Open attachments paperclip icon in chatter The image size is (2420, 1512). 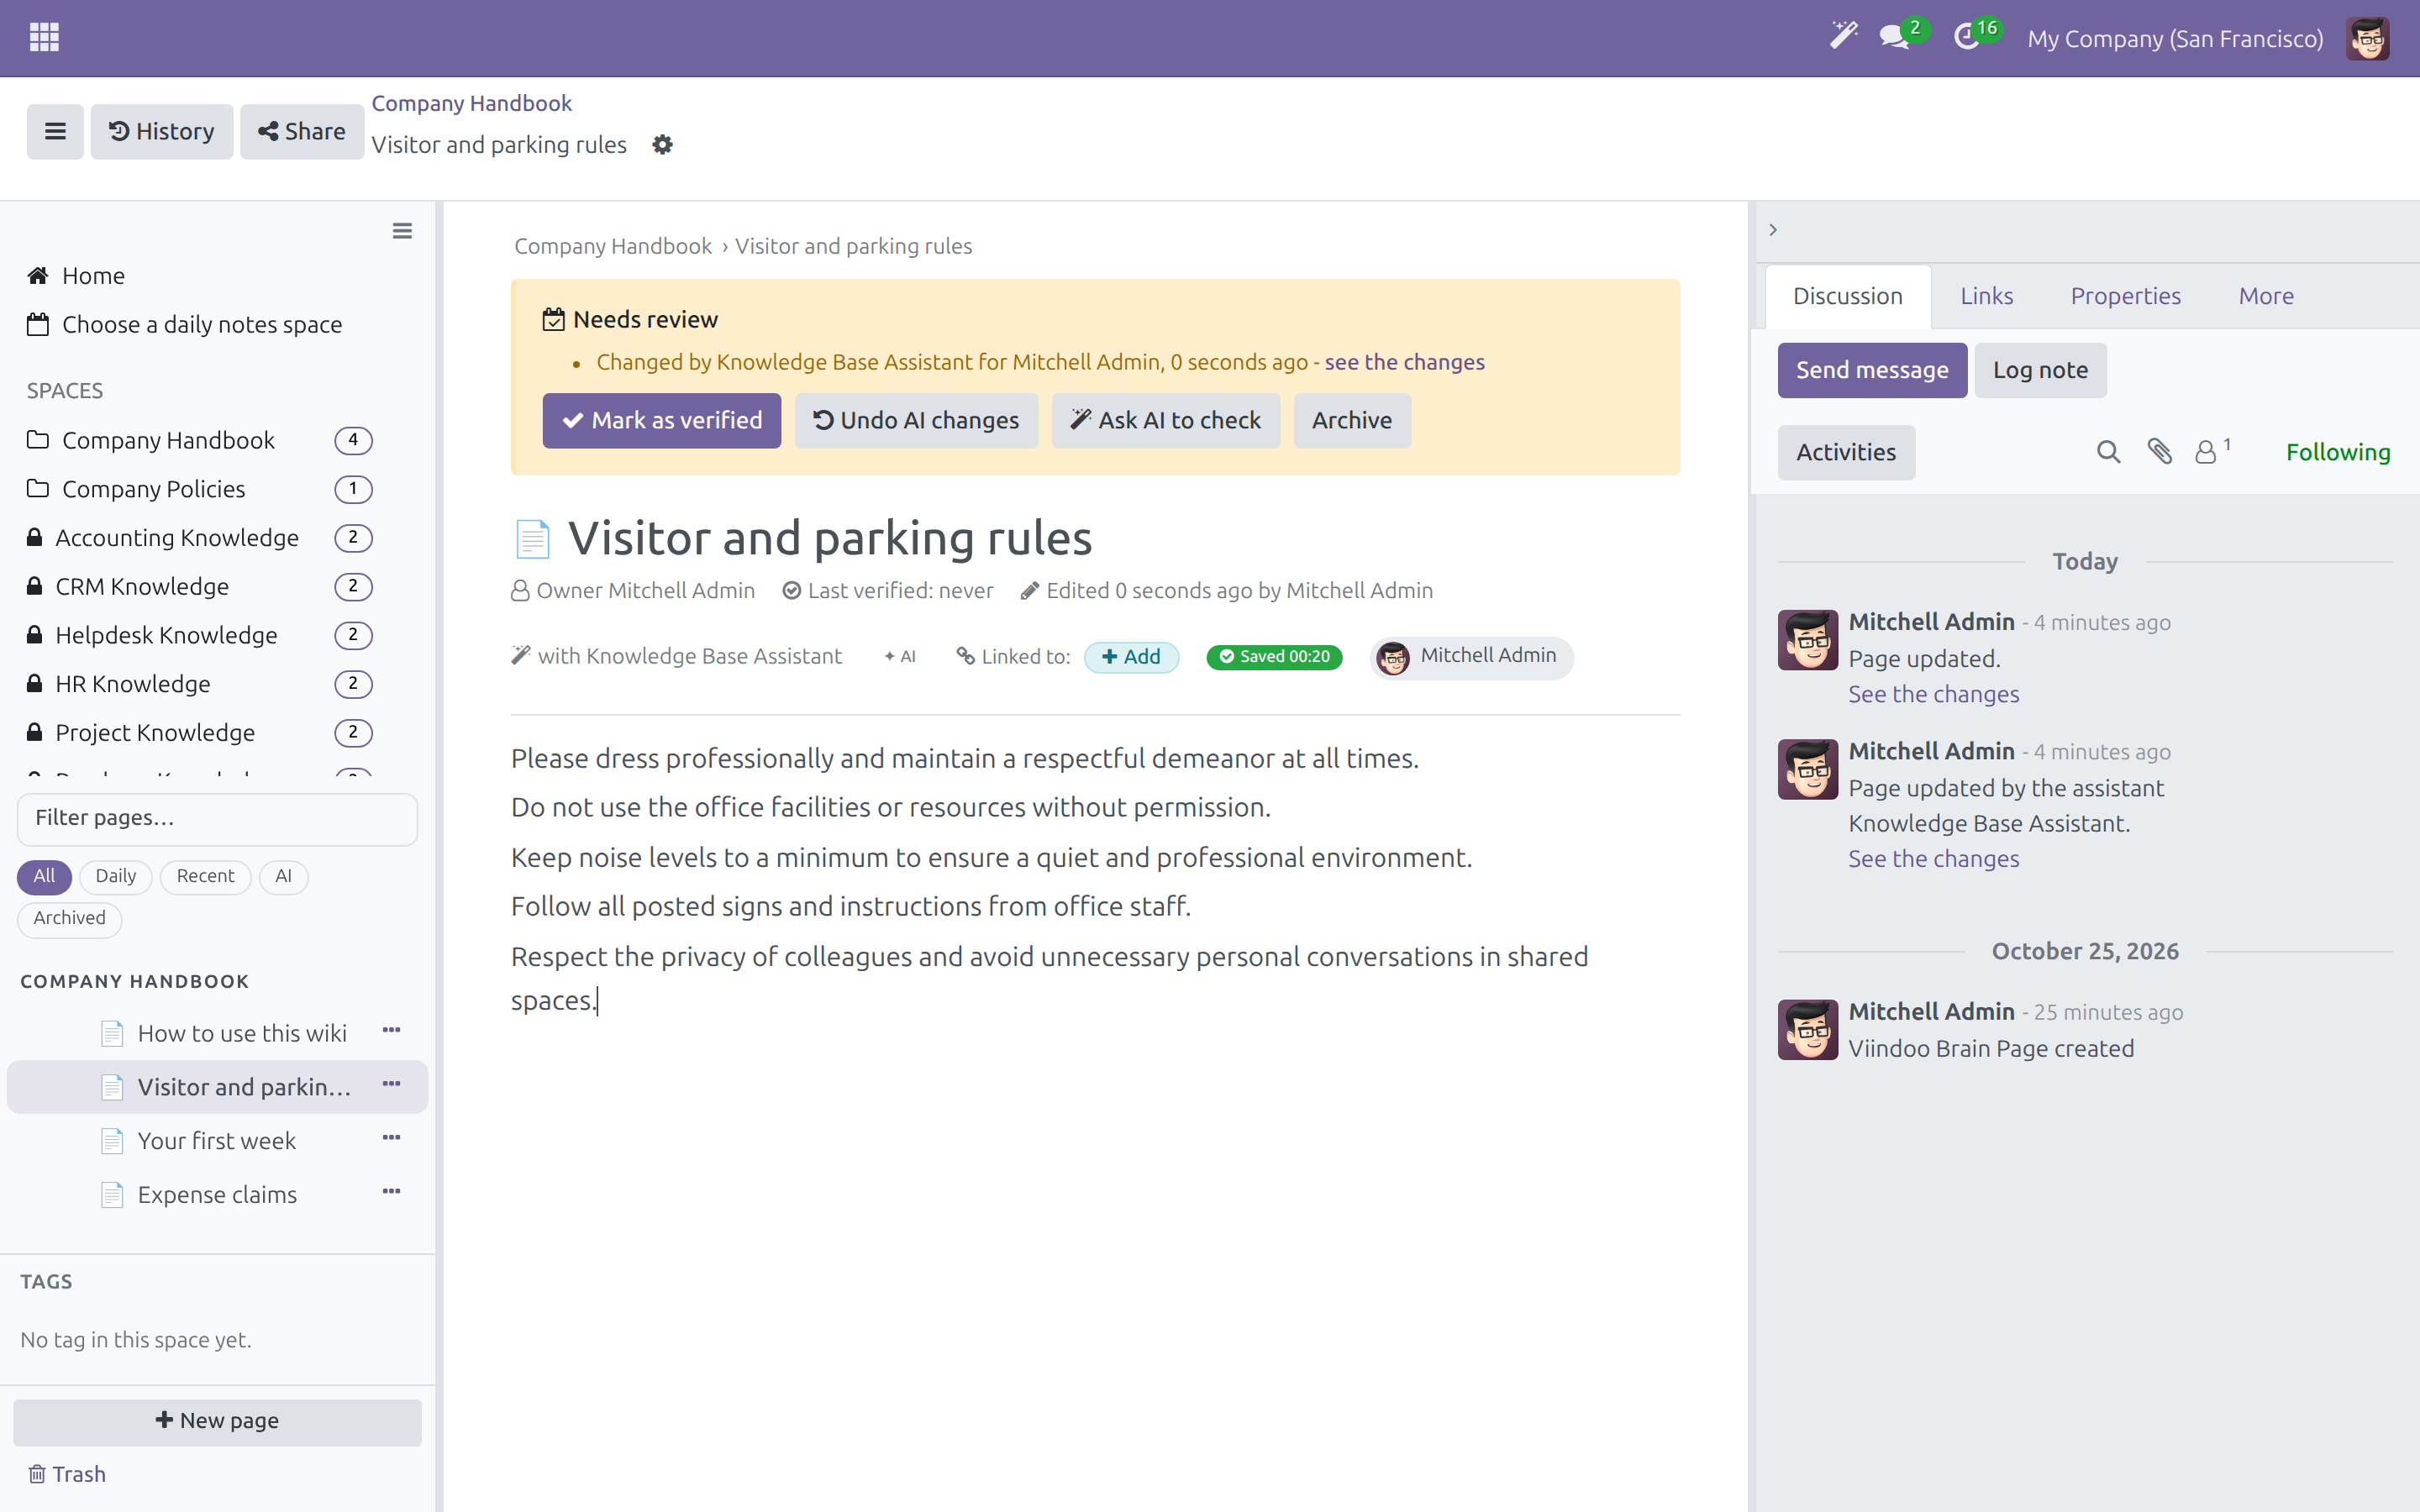click(2159, 452)
